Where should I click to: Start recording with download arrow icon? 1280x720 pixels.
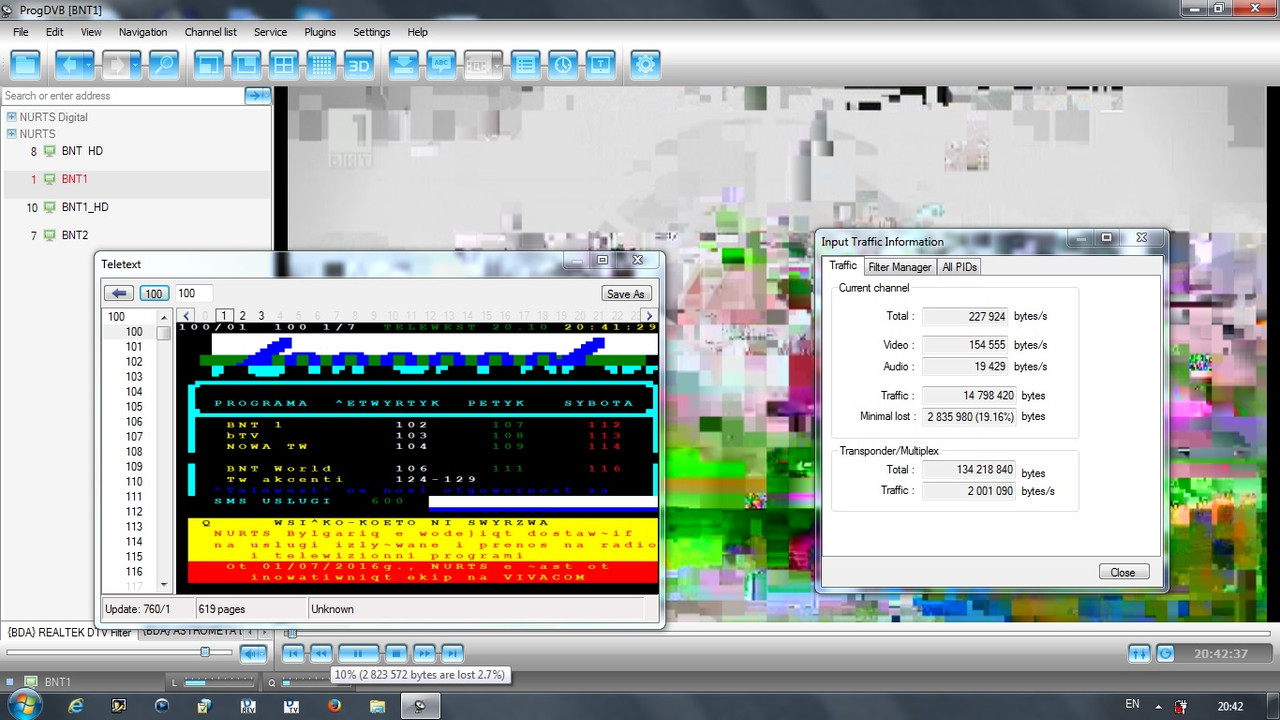click(x=403, y=65)
